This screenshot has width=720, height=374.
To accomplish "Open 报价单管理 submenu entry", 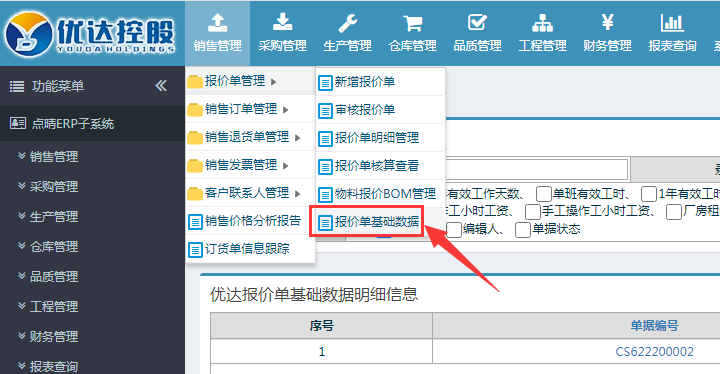I will point(250,81).
